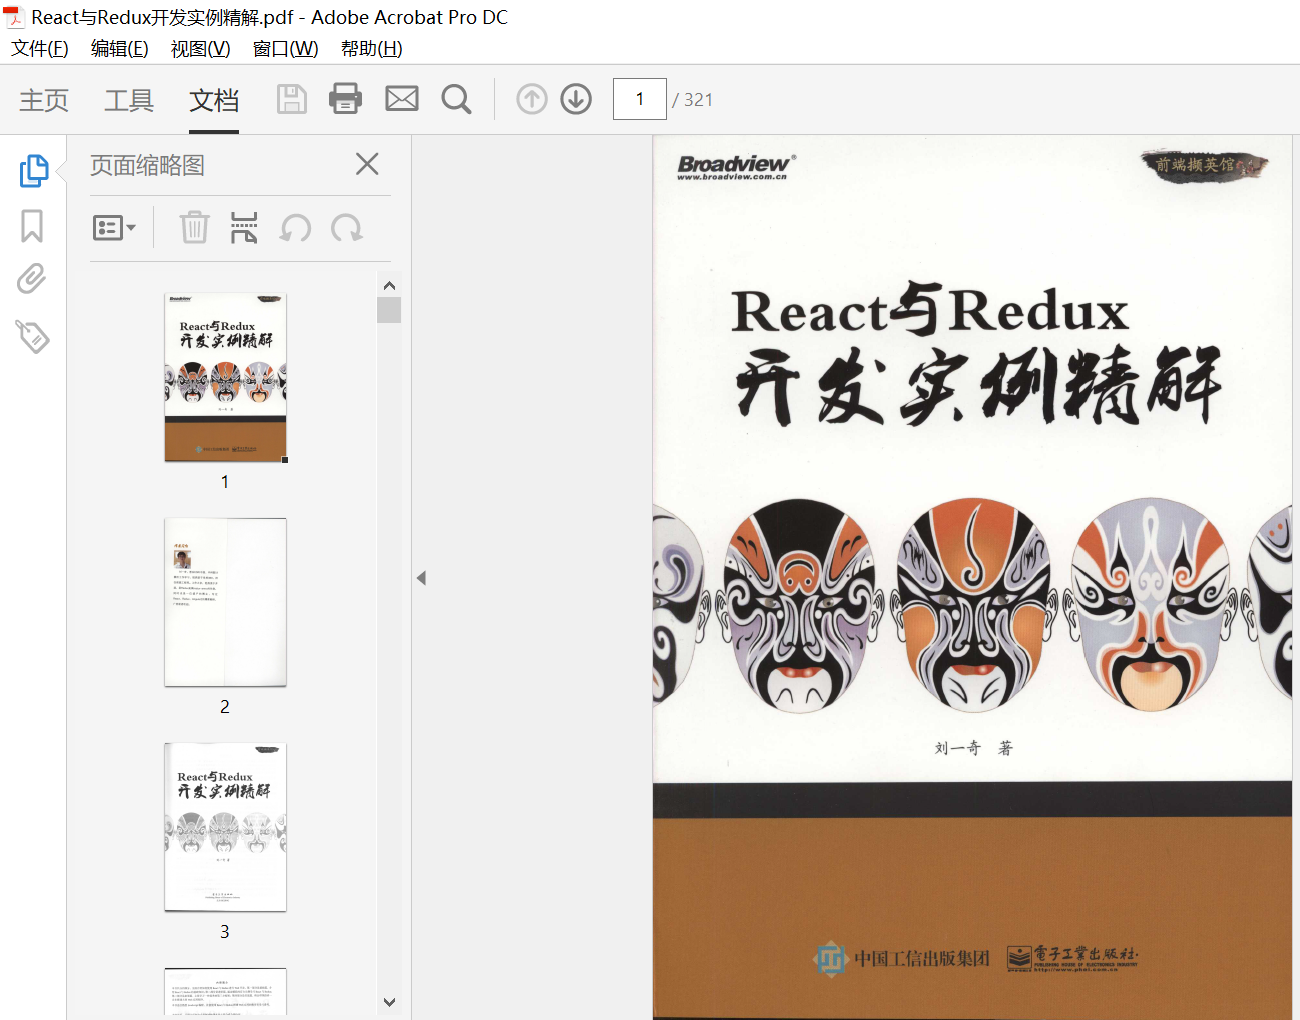The height and width of the screenshot is (1020, 1300).
Task: Switch to the 工具 tab
Action: pos(129,100)
